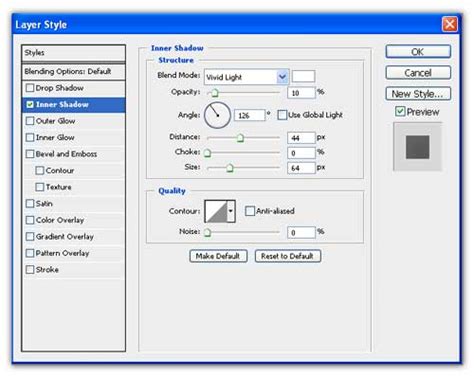Select the Stroke style label
The width and height of the screenshot is (474, 377).
pos(47,270)
